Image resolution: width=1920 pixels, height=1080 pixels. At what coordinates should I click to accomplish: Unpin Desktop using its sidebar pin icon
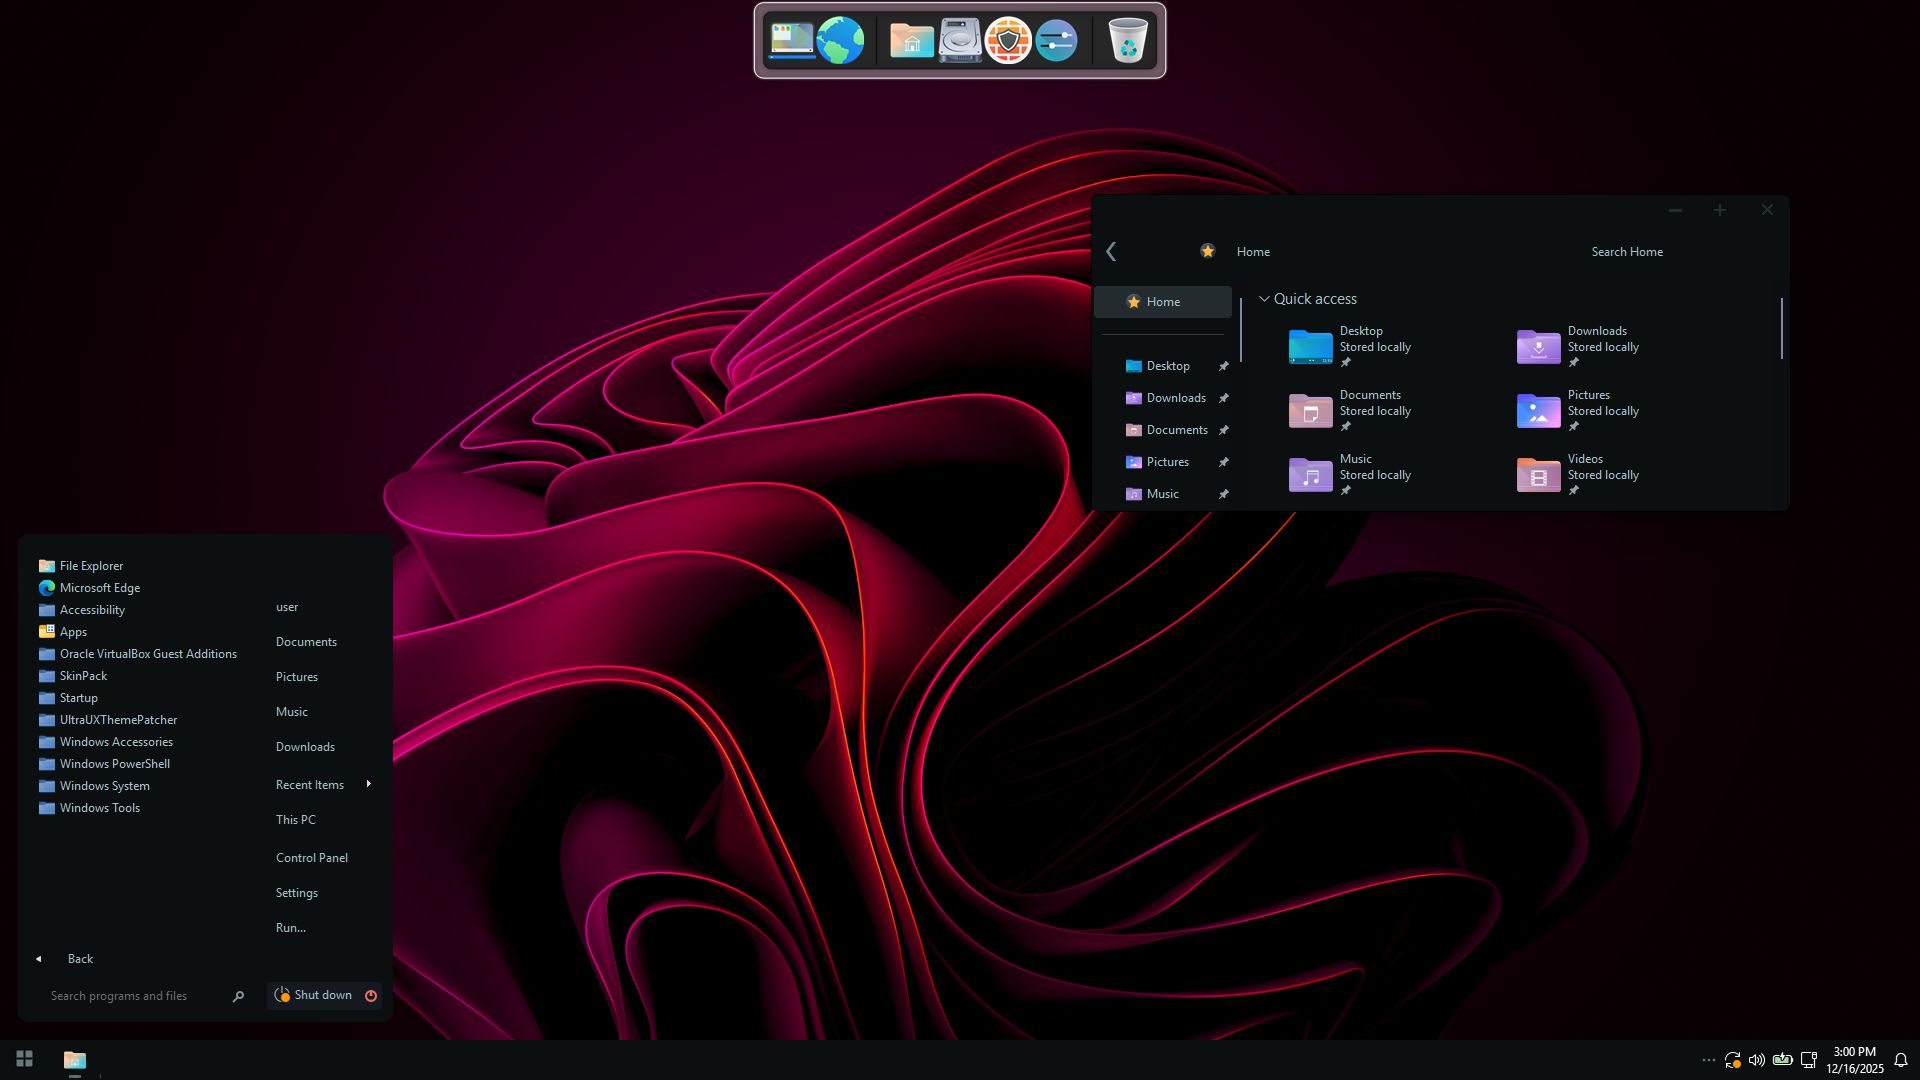(x=1223, y=366)
